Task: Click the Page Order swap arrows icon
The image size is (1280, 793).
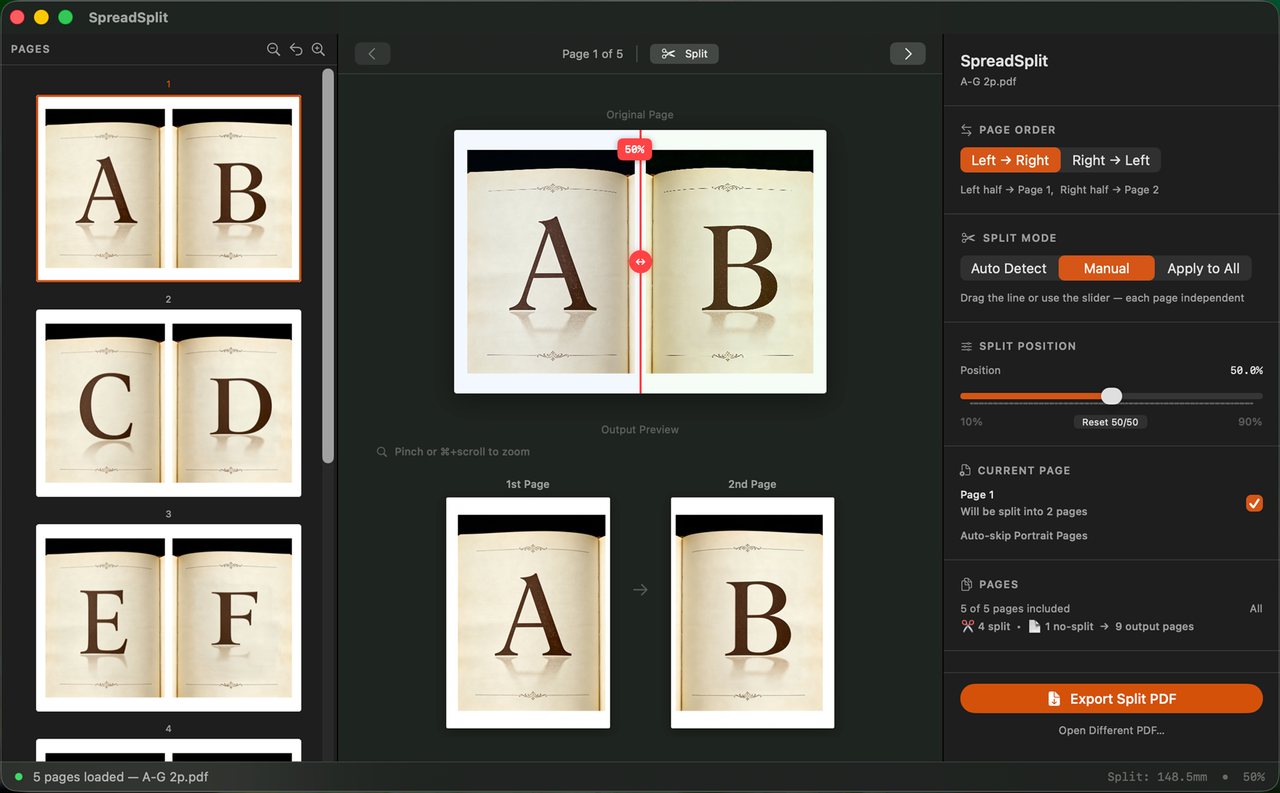Action: pos(967,130)
